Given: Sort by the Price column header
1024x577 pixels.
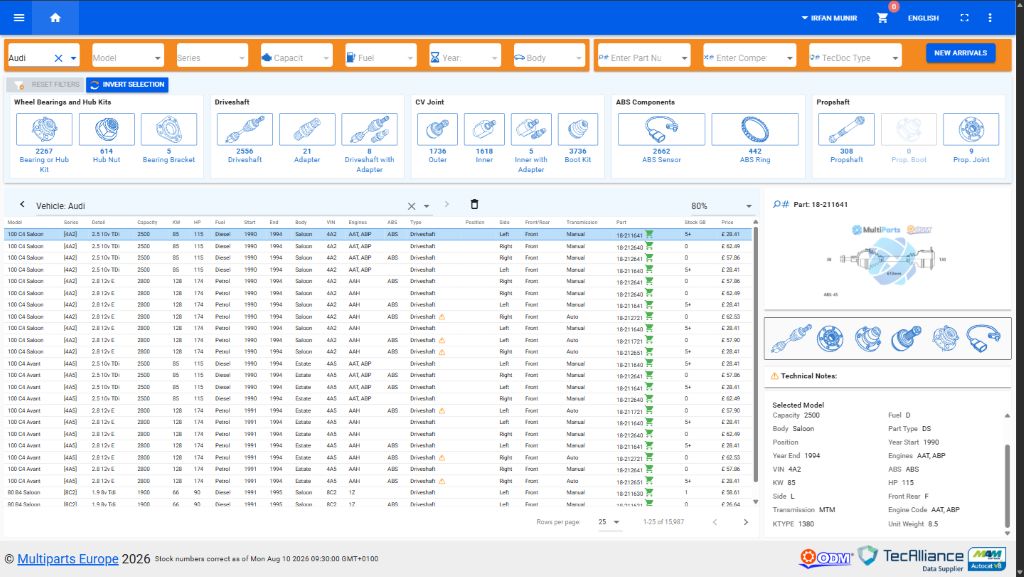Looking at the screenshot, I should point(728,222).
